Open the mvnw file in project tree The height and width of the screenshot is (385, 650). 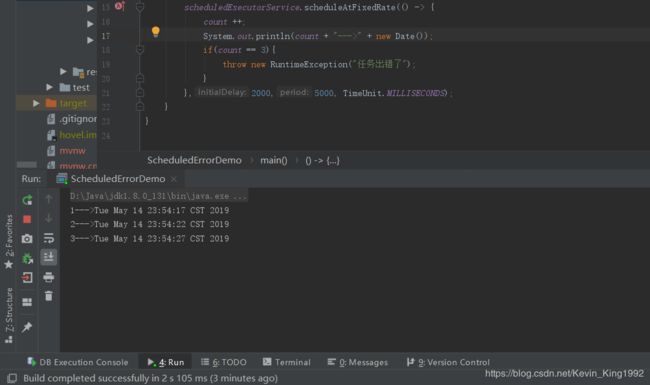point(66,151)
